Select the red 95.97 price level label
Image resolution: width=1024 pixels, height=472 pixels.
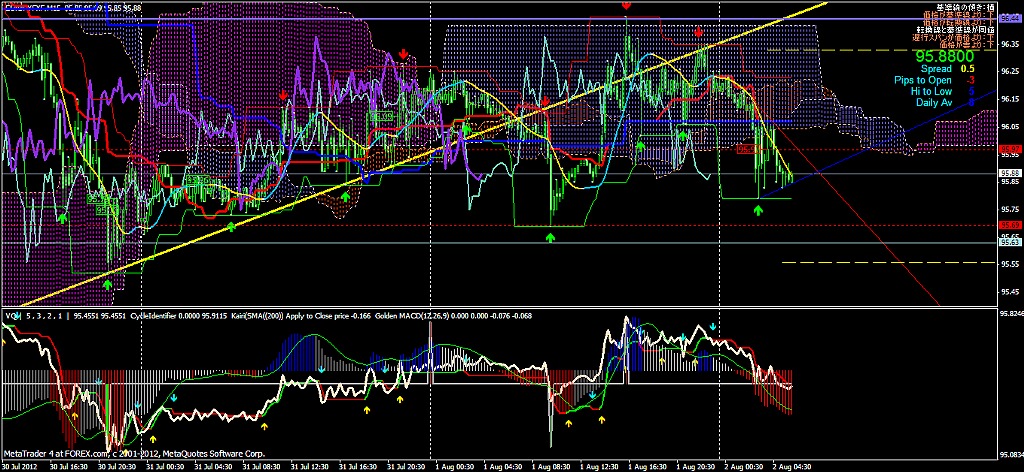coord(1009,148)
